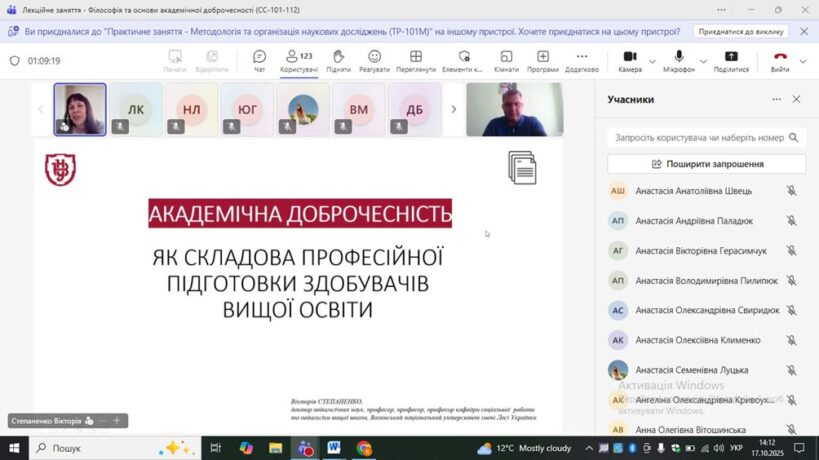The image size is (819, 460).
Task: Open the Переглянути view options
Action: click(x=415, y=60)
